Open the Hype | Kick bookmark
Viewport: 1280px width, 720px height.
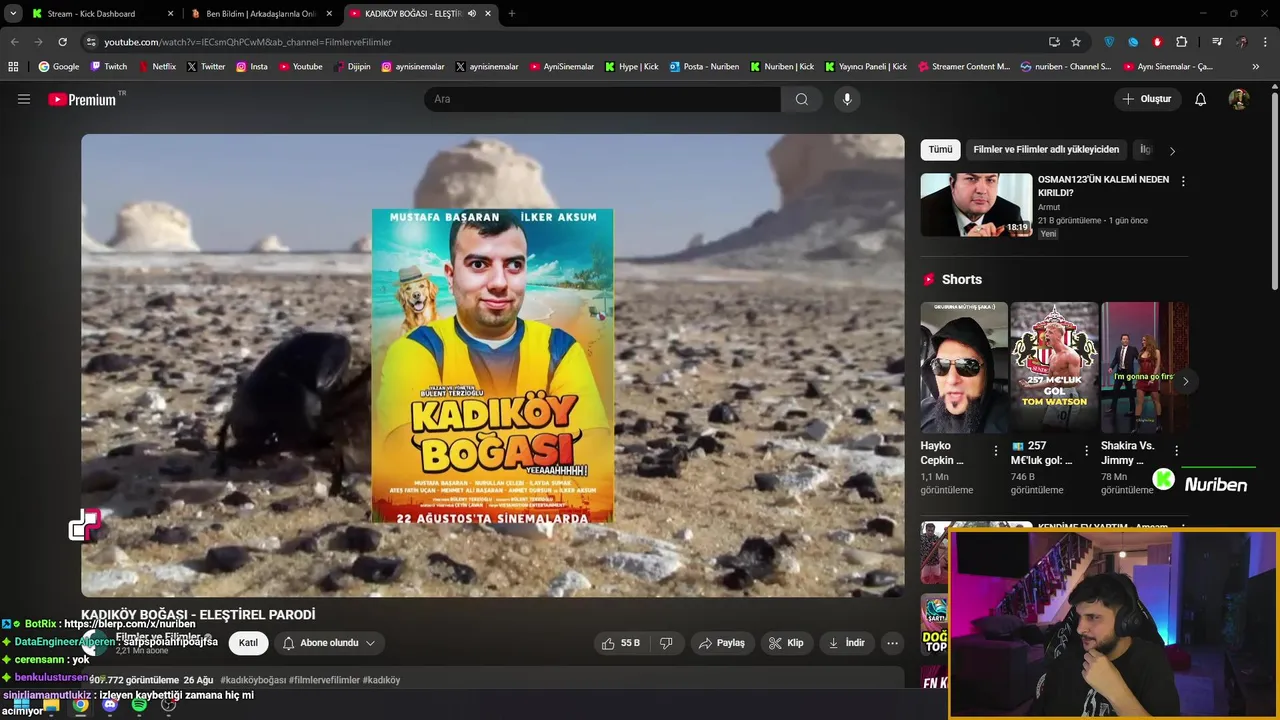point(632,67)
